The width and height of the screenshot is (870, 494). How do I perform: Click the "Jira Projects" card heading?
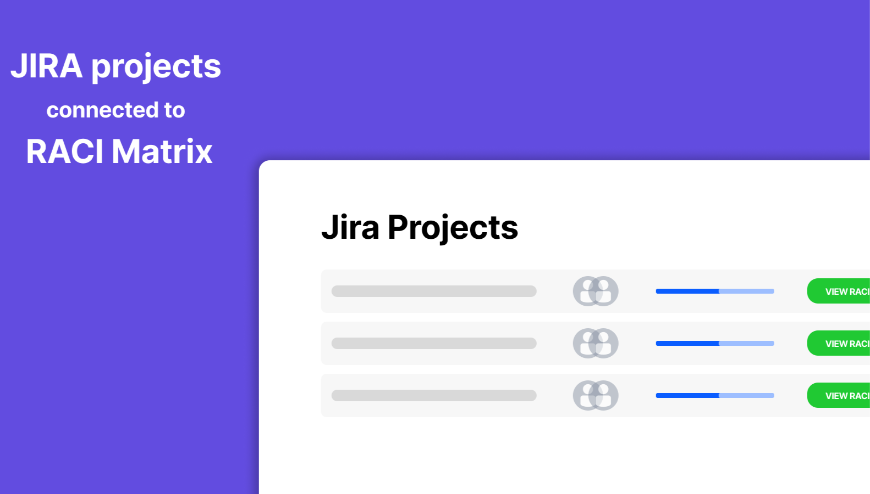[x=419, y=228]
